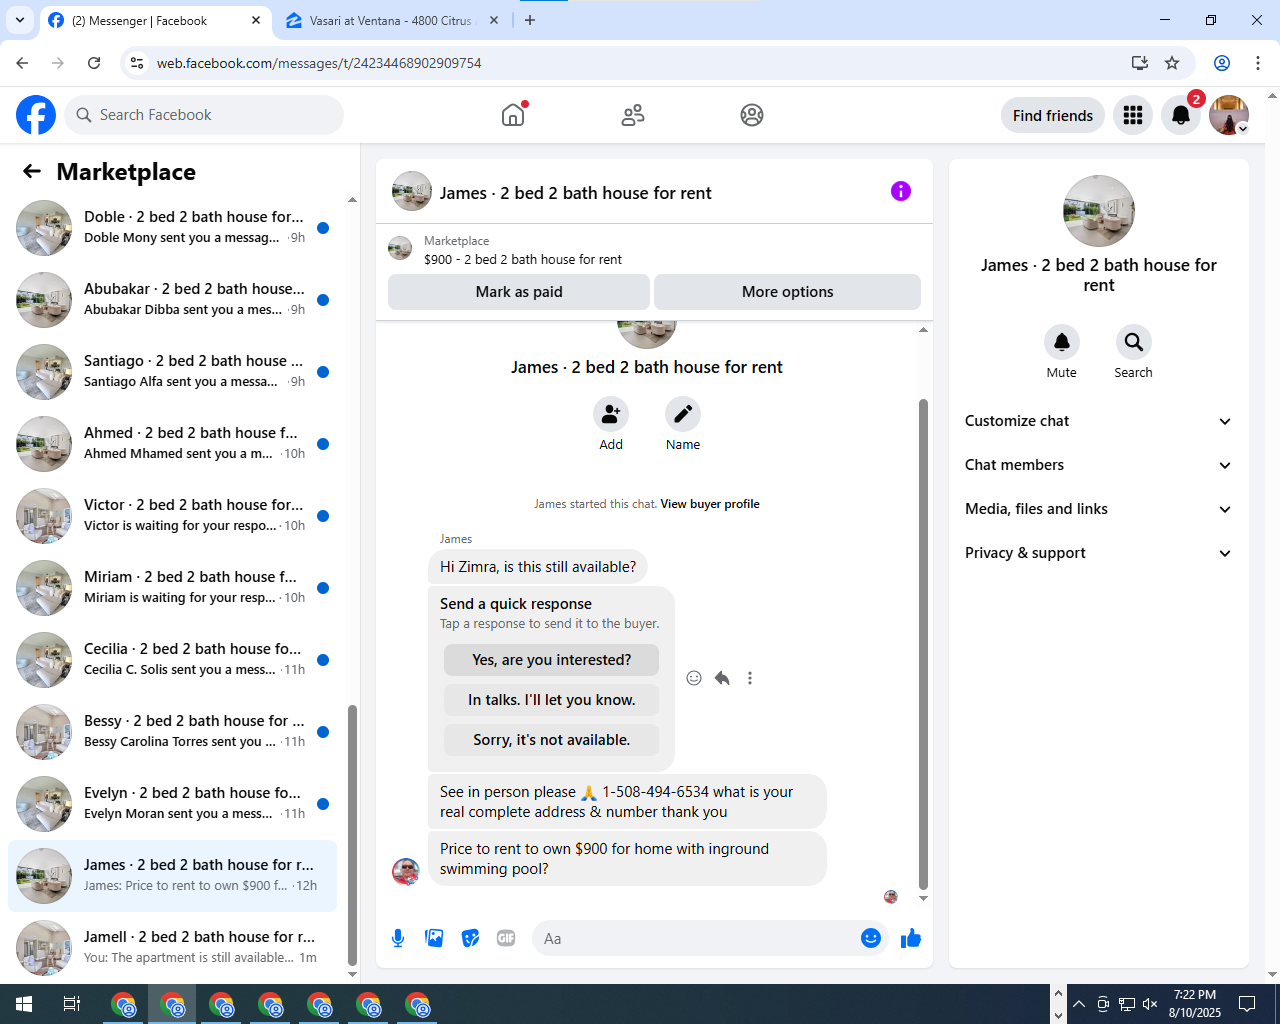
Task: Open the Doble conversation
Action: point(172,228)
